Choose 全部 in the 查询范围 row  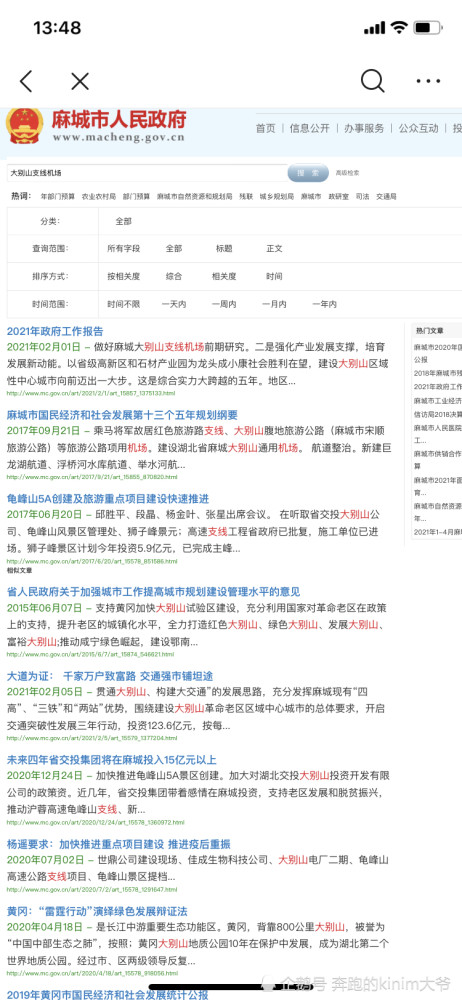[174, 249]
